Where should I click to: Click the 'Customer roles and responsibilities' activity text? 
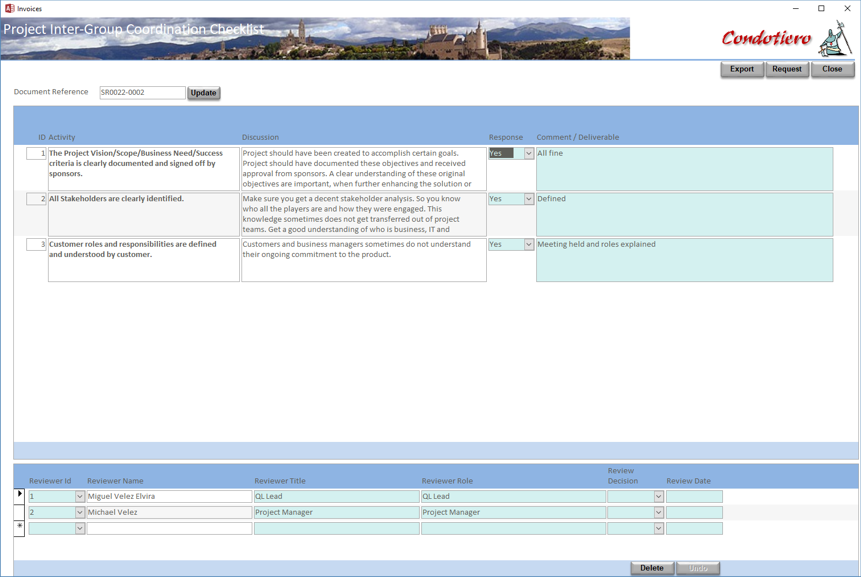[x=144, y=260]
